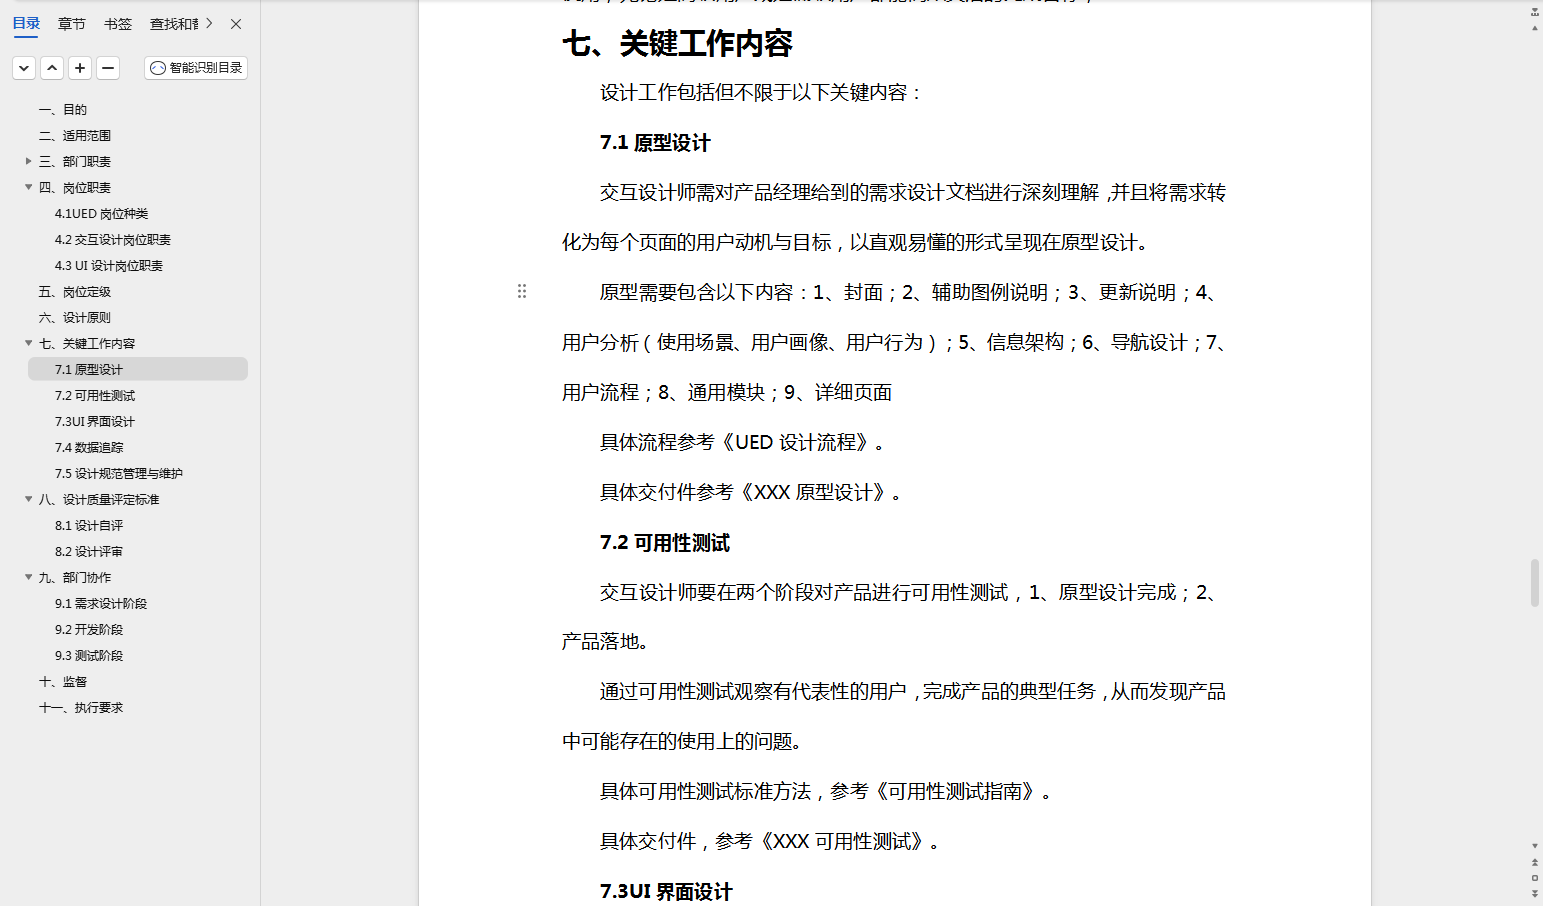Click the previous page double-up arrow
Image resolution: width=1543 pixels, height=906 pixels.
(x=1535, y=862)
